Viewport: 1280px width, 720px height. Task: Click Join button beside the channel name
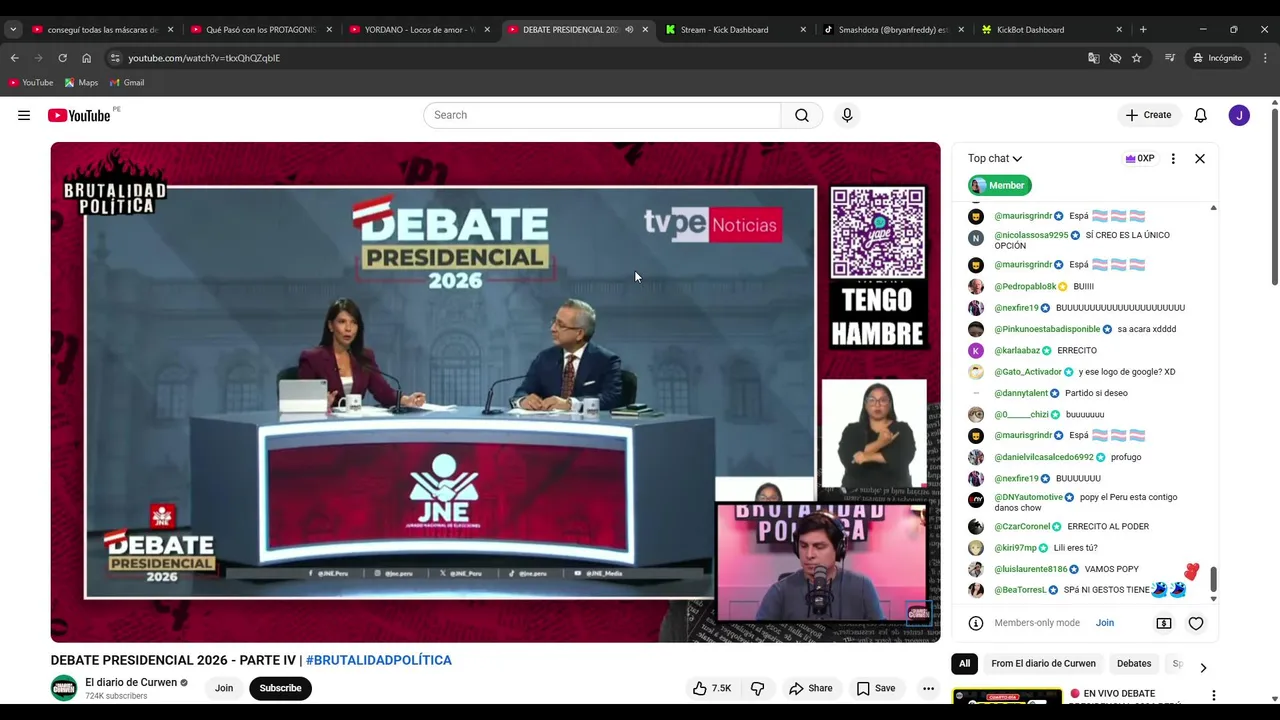224,688
